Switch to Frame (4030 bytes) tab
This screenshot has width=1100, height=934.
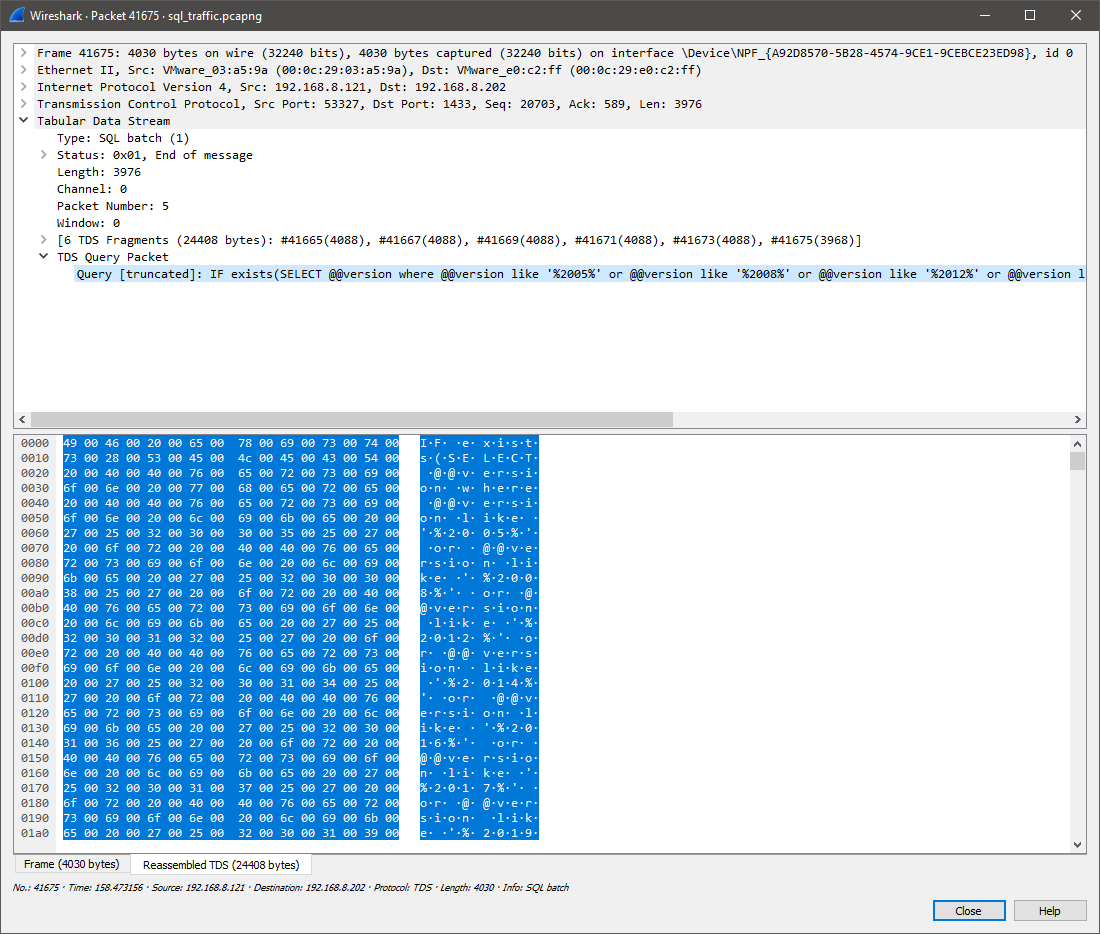coord(71,864)
